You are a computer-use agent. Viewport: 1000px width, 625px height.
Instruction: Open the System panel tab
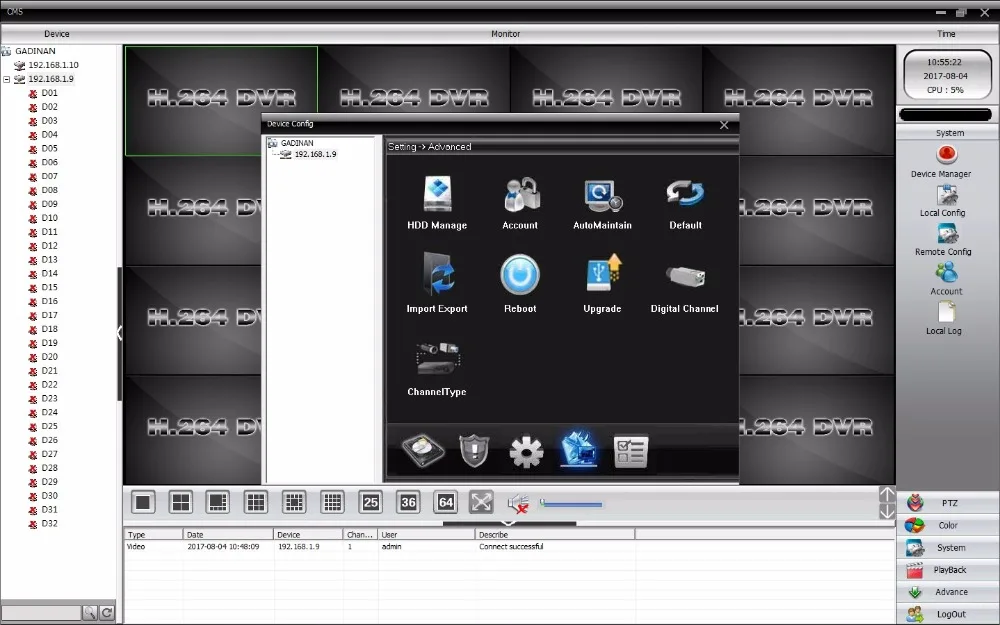click(948, 548)
